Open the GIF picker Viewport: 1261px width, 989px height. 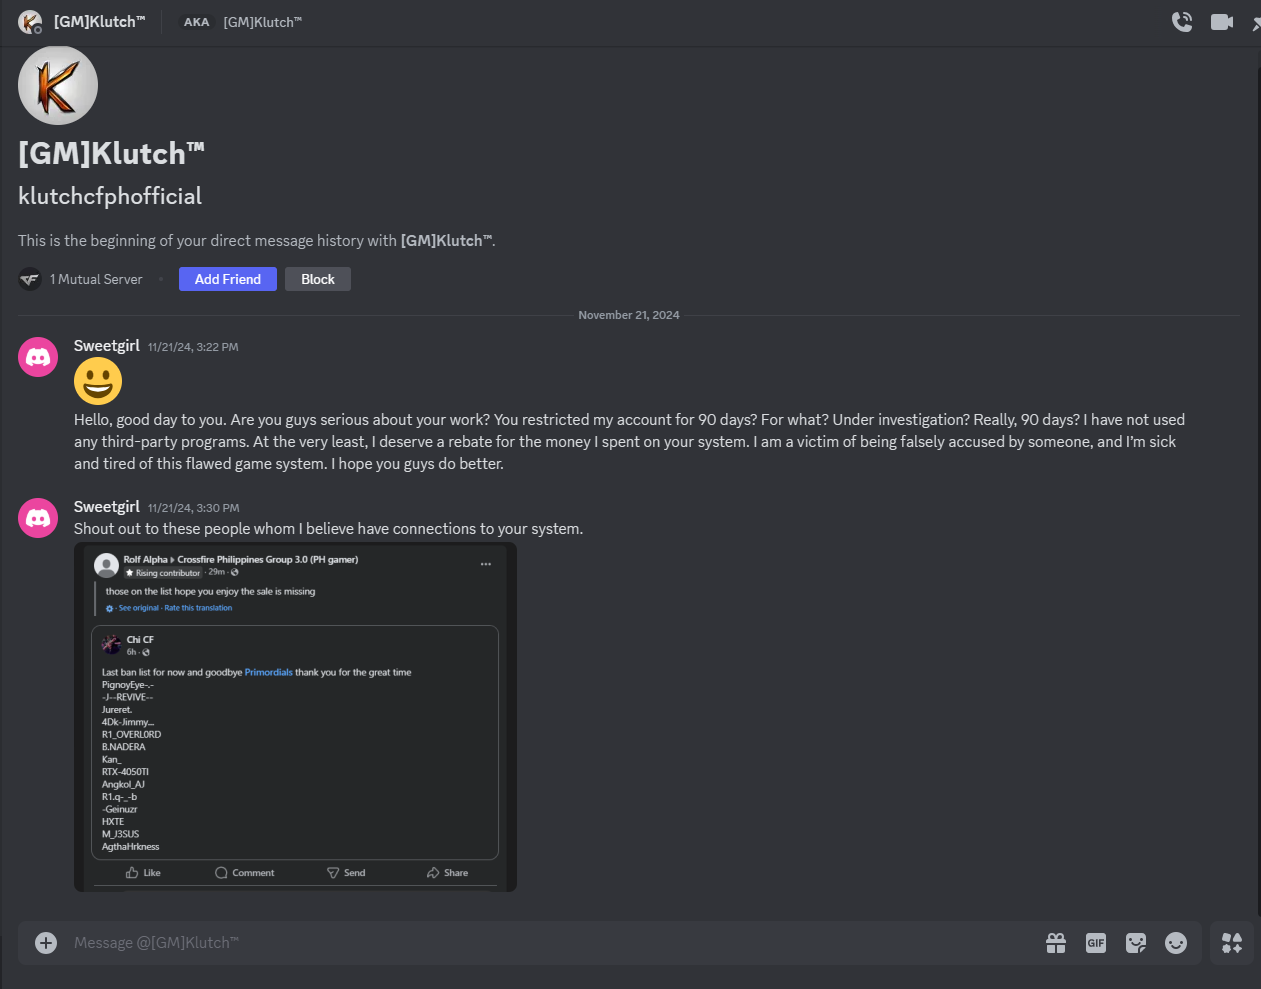point(1096,943)
